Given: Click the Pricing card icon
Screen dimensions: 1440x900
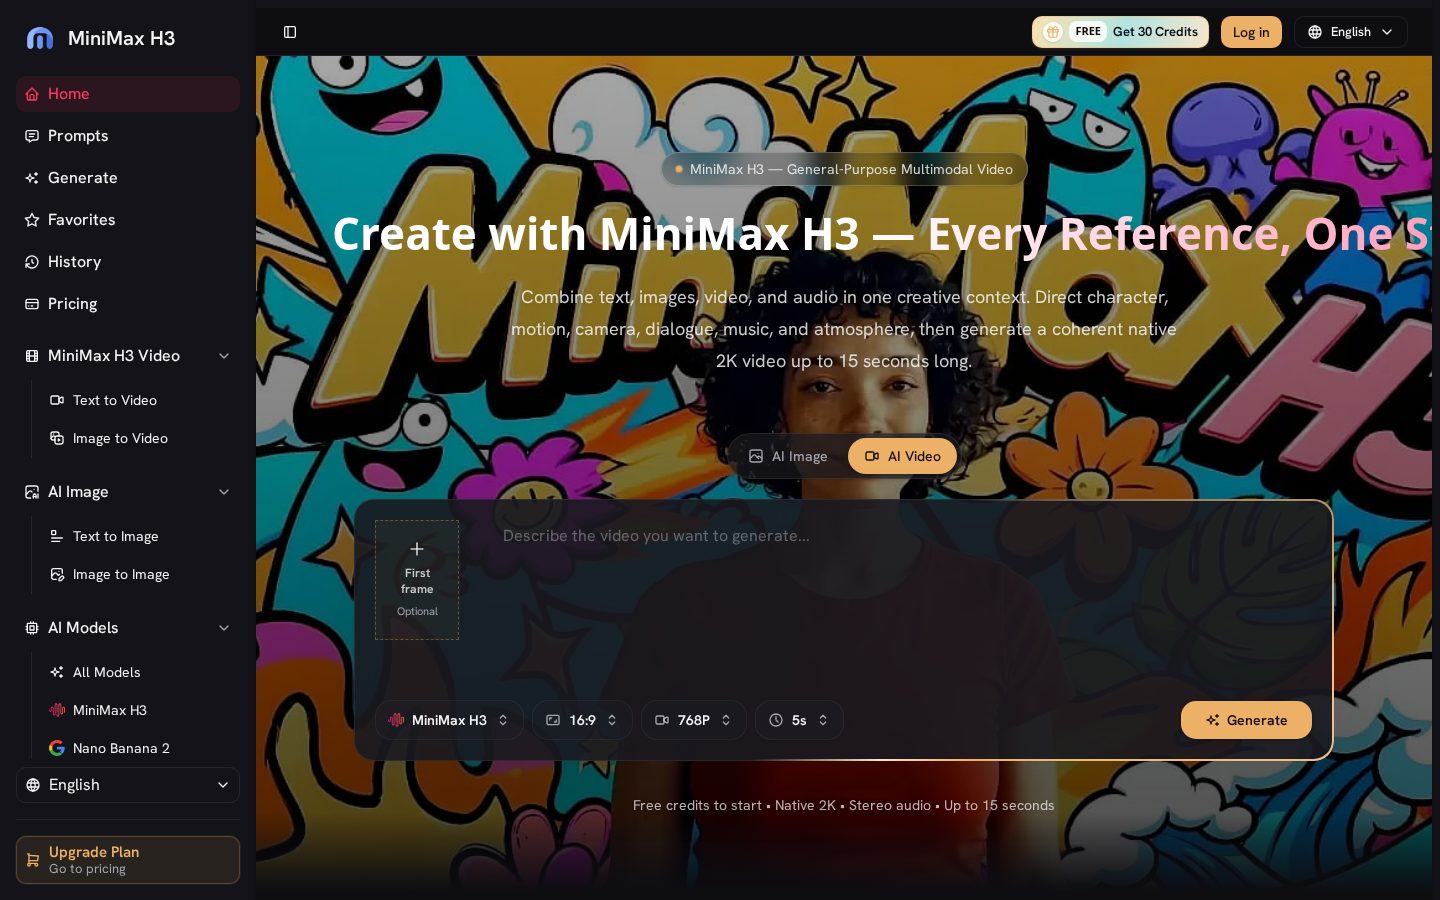Looking at the screenshot, I should [x=32, y=304].
